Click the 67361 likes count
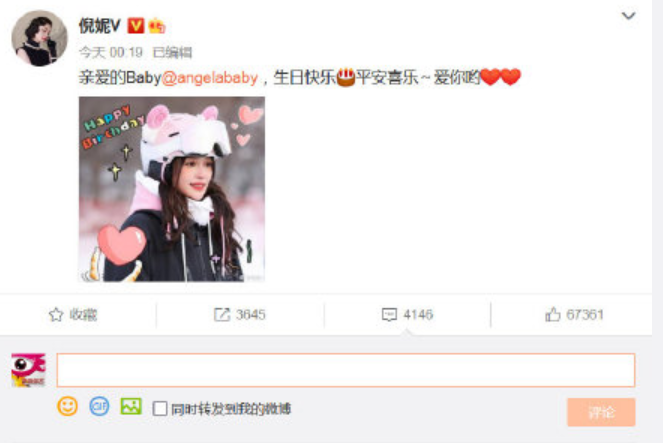This screenshot has width=663, height=443. coord(585,314)
